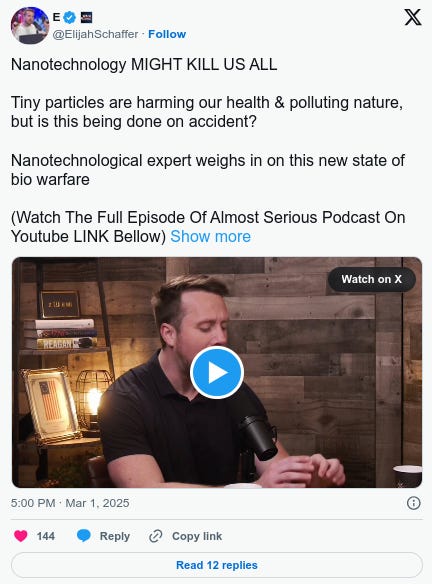Click the chain link copy icon

155,536
